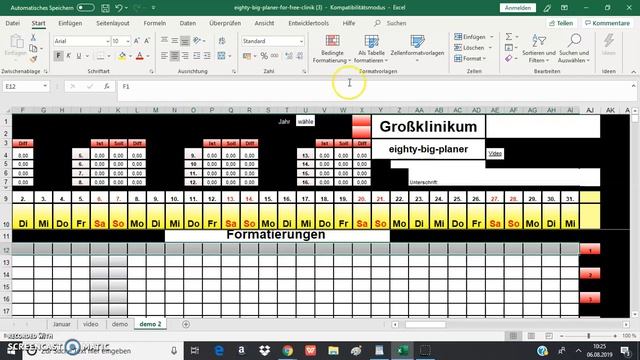Decrease font size with smaller A icon
640x360 pixels.
click(x=147, y=41)
